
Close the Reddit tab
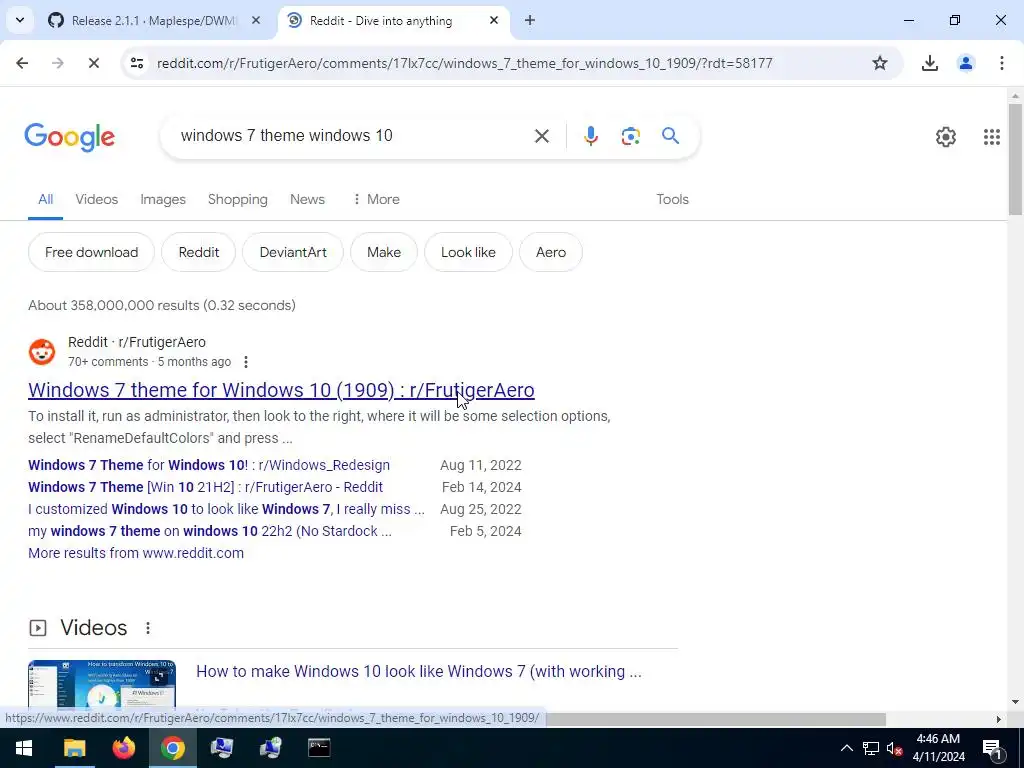coord(494,21)
